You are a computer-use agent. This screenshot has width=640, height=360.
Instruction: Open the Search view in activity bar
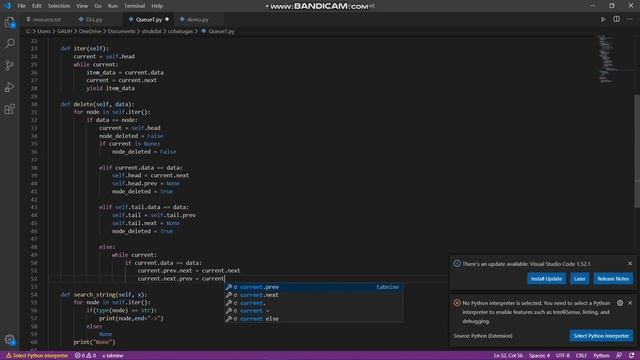(10, 43)
